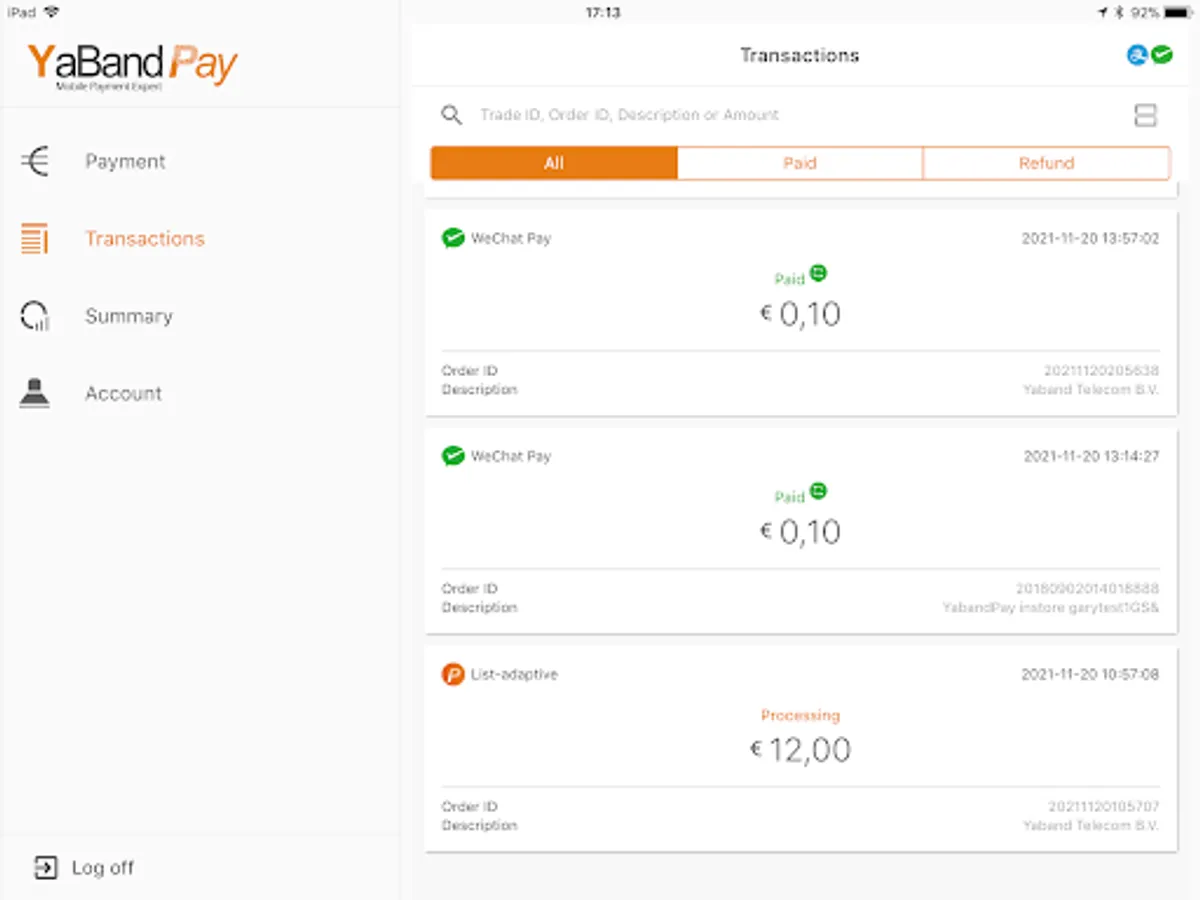Click the 17:13 clock in status bar

click(x=603, y=12)
